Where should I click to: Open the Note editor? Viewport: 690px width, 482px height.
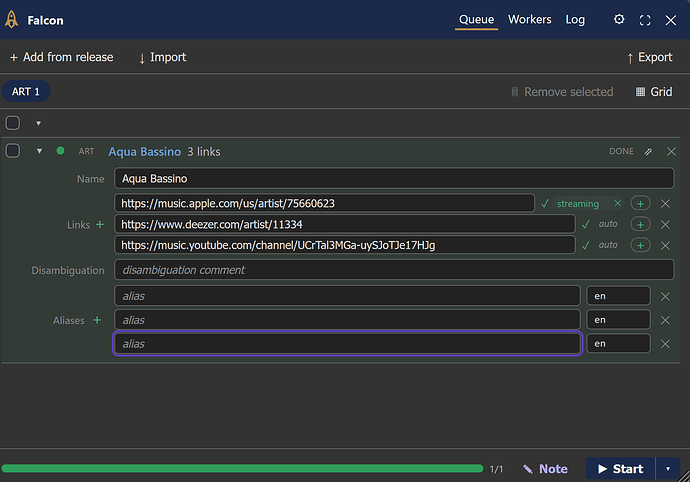click(545, 469)
